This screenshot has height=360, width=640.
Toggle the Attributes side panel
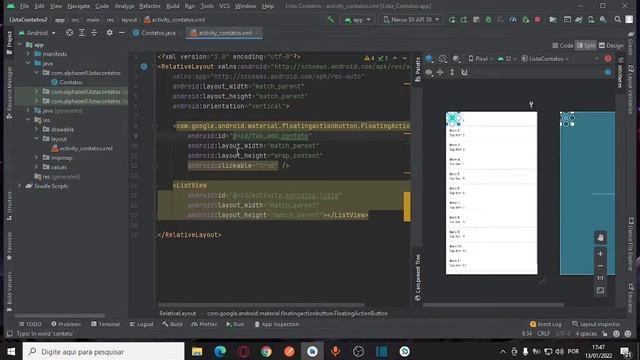click(620, 72)
